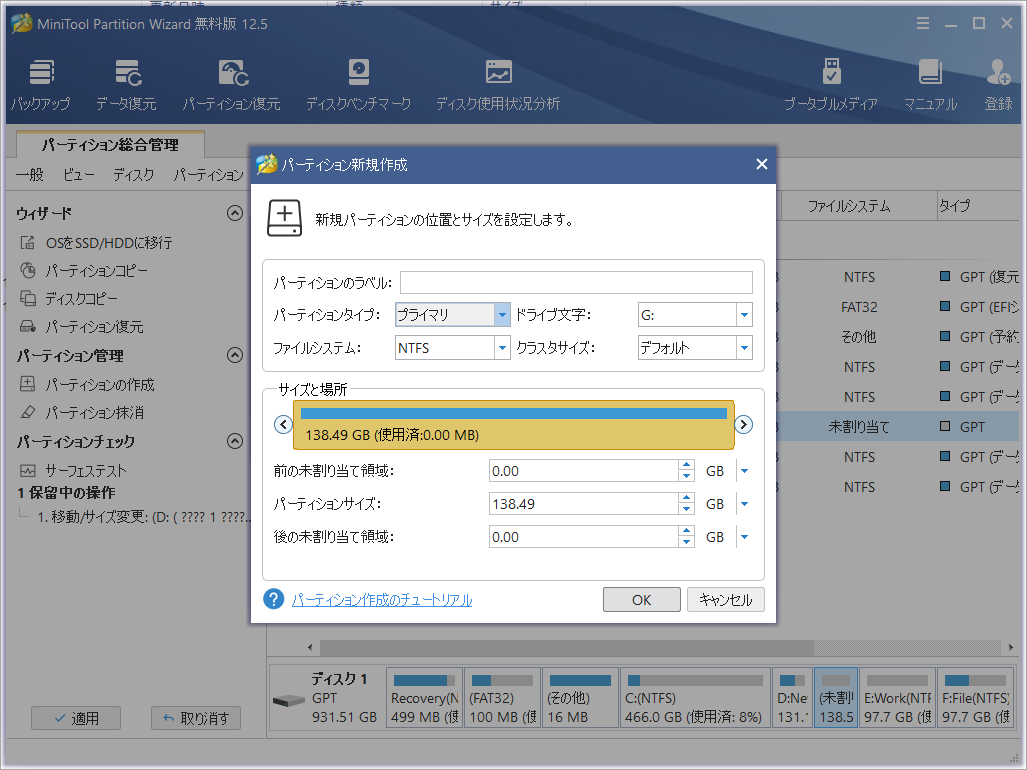Click the help icon beside the tutorial link
This screenshot has width=1027, height=770.
click(274, 599)
